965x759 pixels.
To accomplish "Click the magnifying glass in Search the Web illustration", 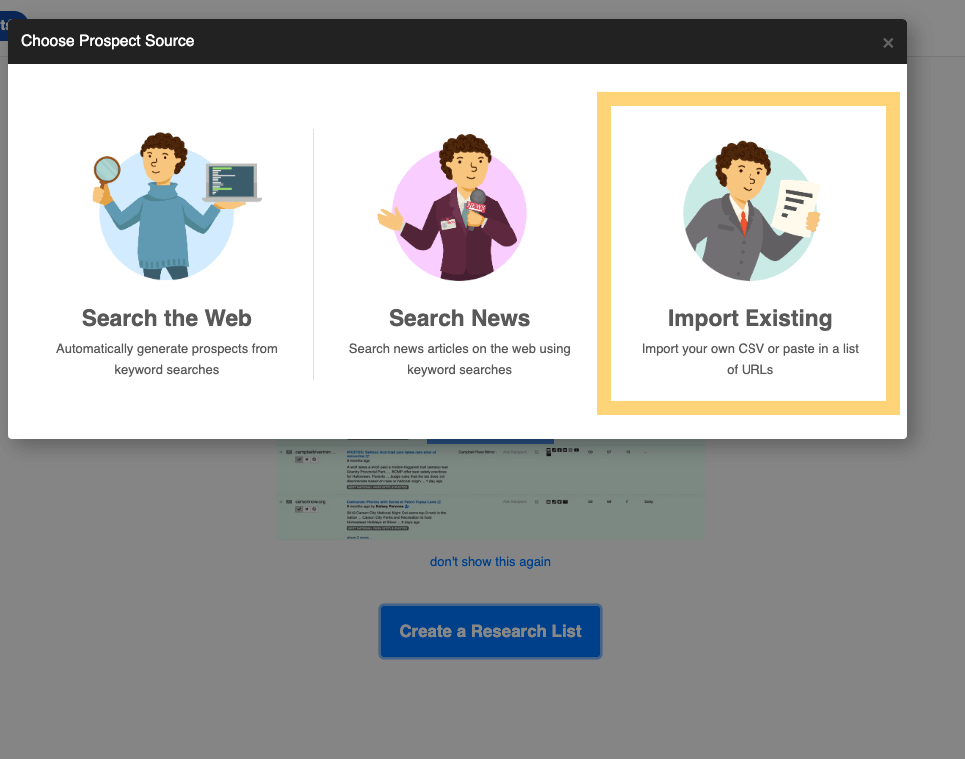I will coord(107,171).
